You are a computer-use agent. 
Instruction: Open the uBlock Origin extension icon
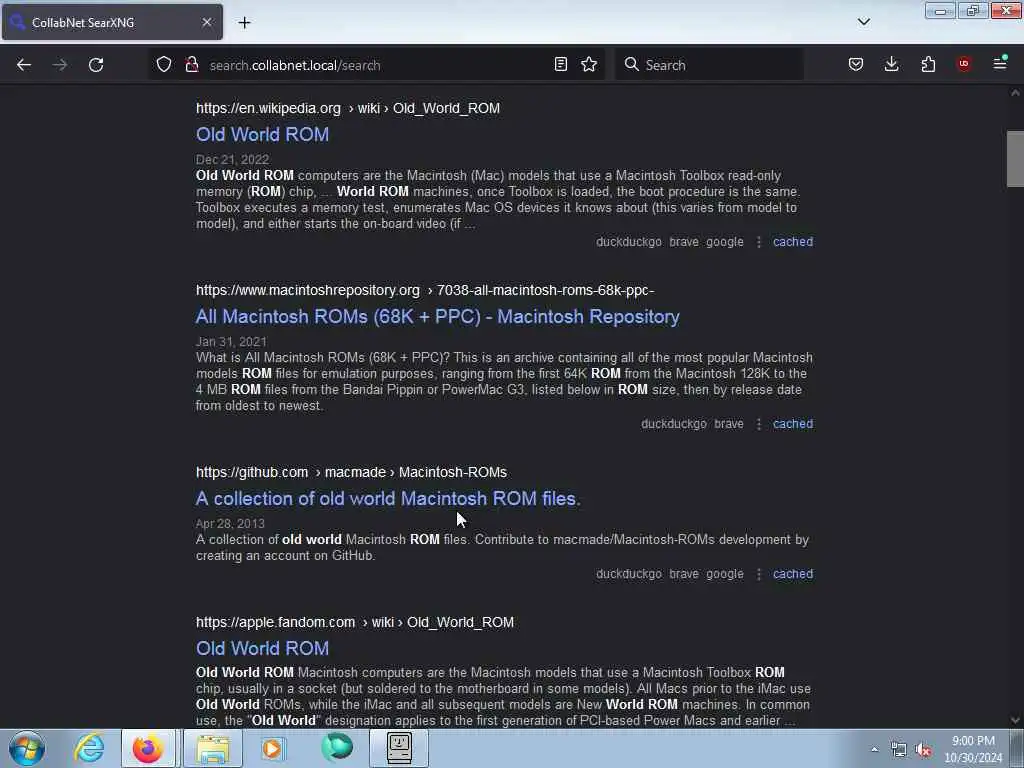pyautogui.click(x=964, y=64)
